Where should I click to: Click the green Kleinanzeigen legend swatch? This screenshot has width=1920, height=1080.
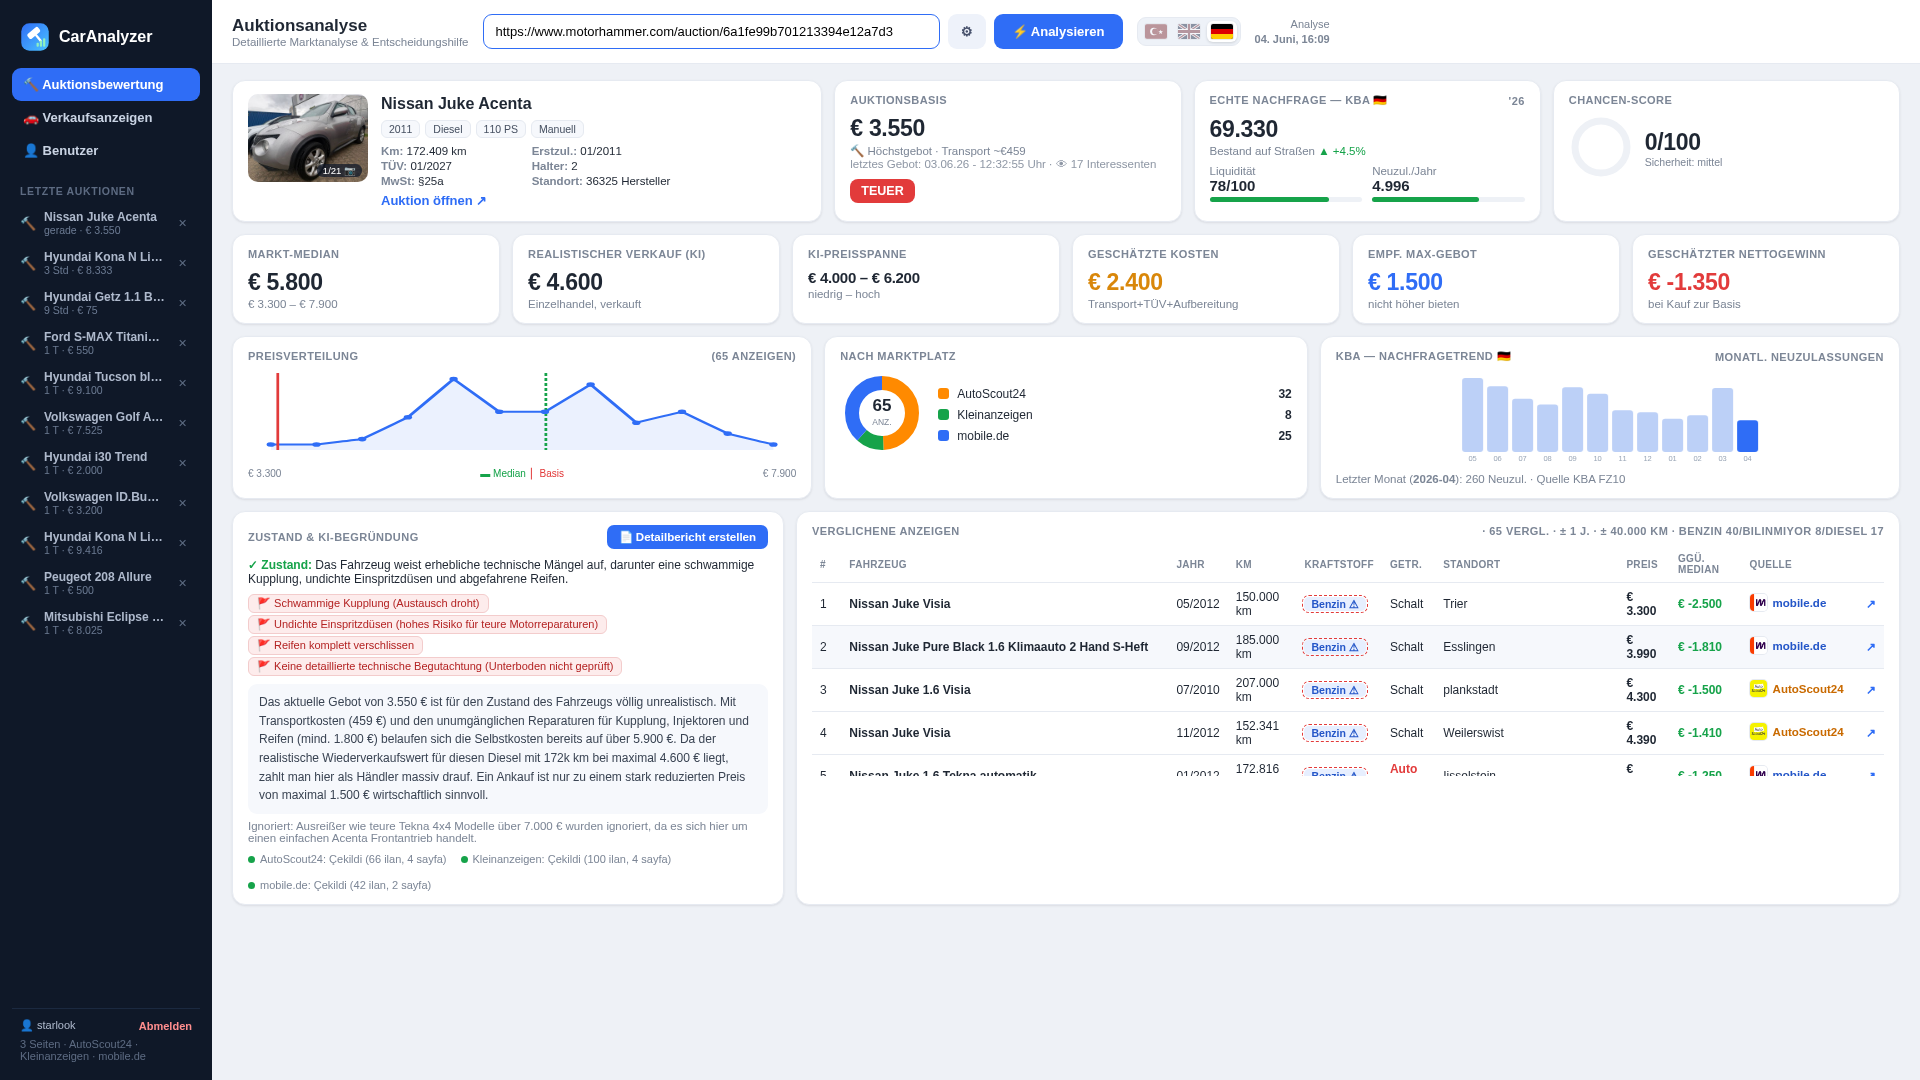pos(943,415)
